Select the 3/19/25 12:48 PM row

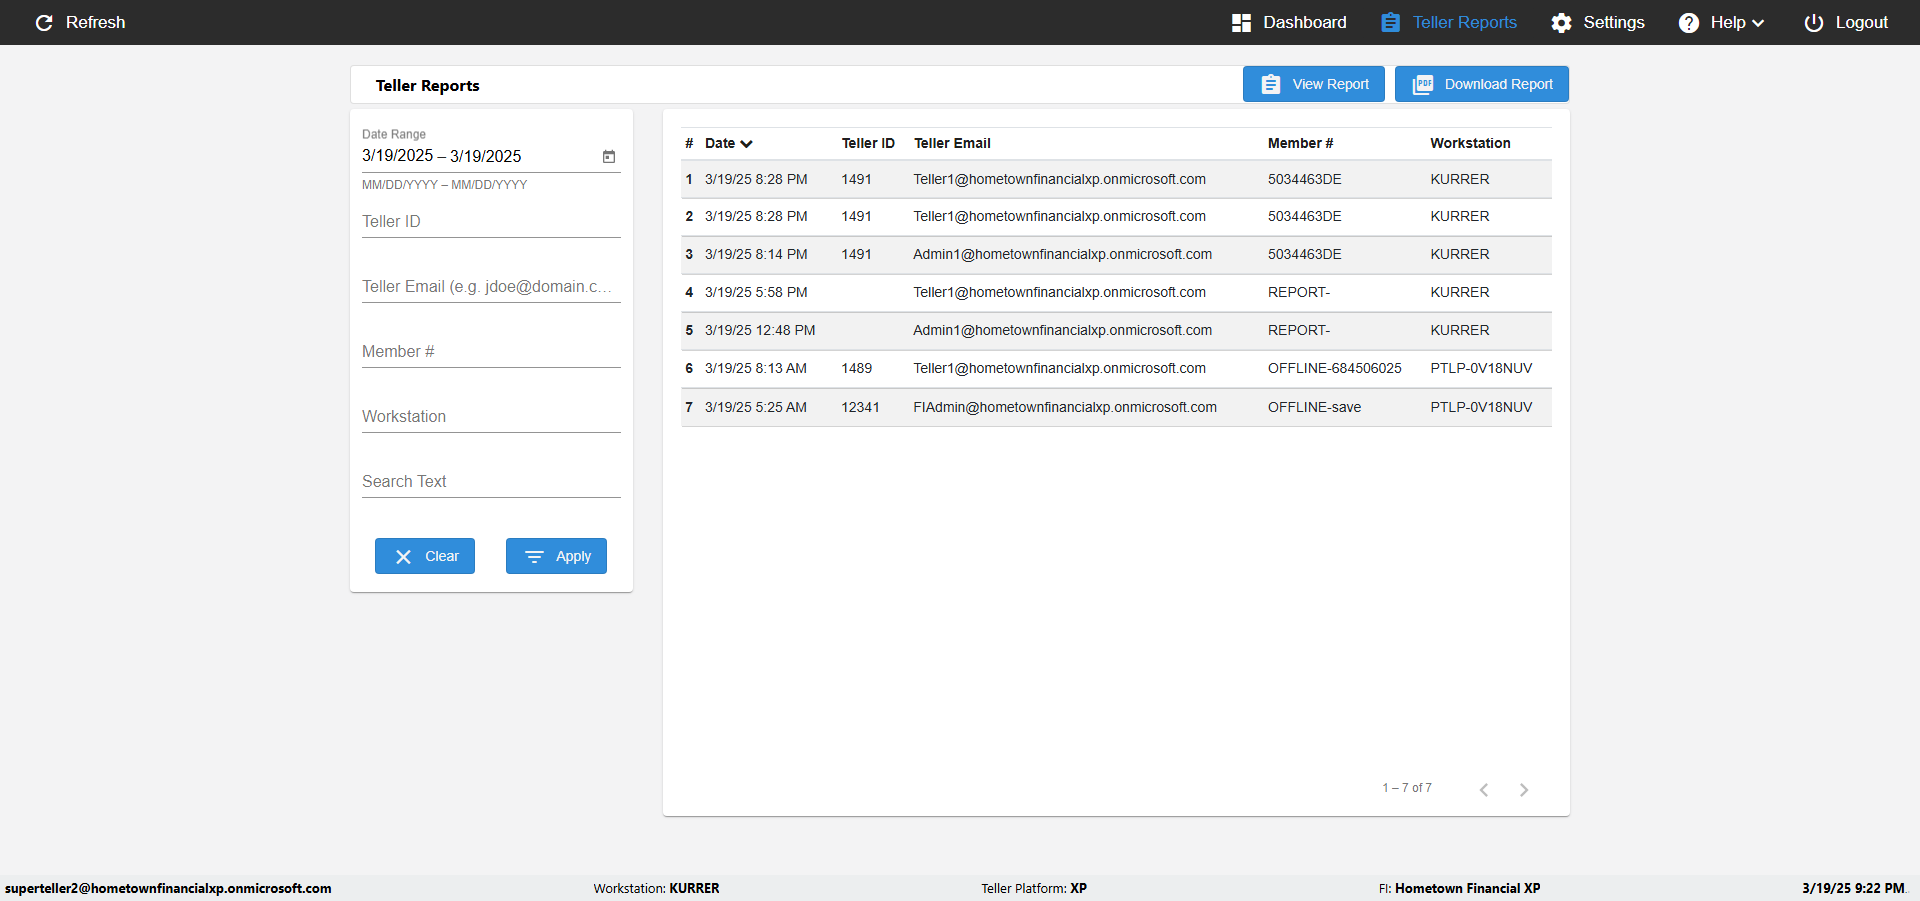pos(1116,331)
